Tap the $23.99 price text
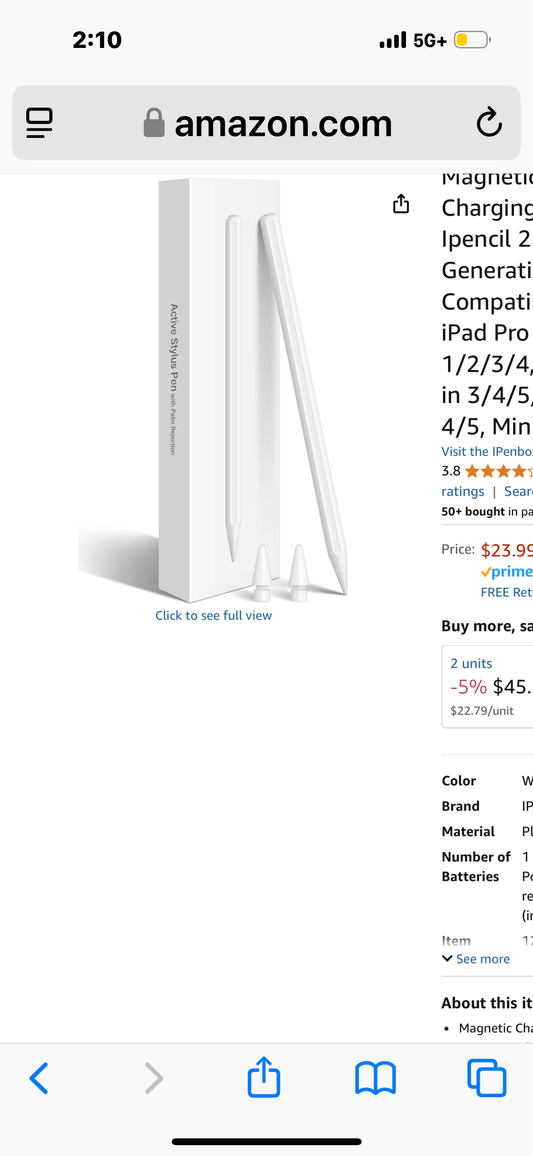The image size is (533, 1156). [506, 550]
